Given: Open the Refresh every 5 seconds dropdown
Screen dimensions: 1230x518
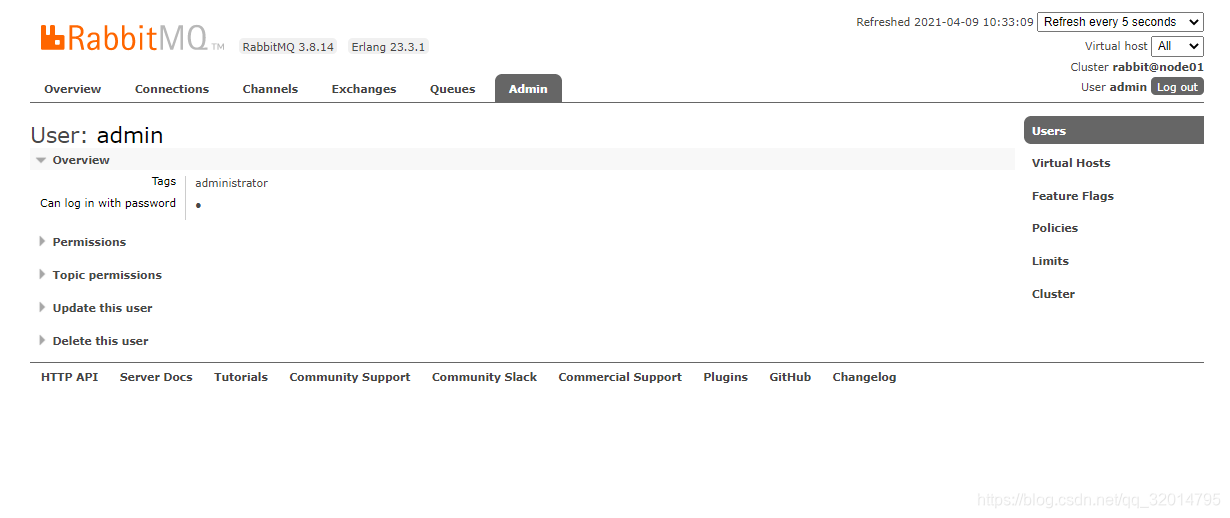Looking at the screenshot, I should point(1120,22).
